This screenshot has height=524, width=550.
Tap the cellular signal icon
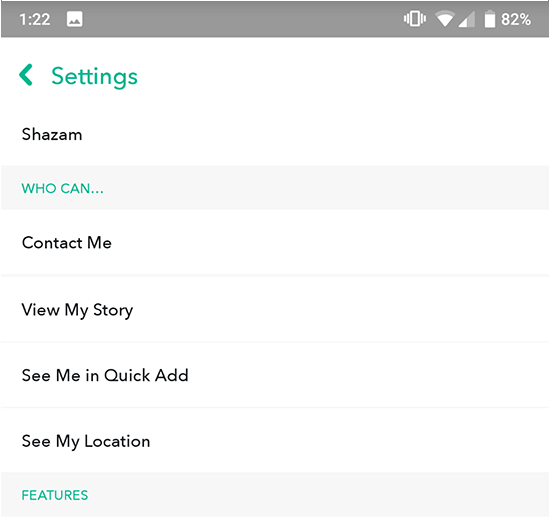[467, 19]
